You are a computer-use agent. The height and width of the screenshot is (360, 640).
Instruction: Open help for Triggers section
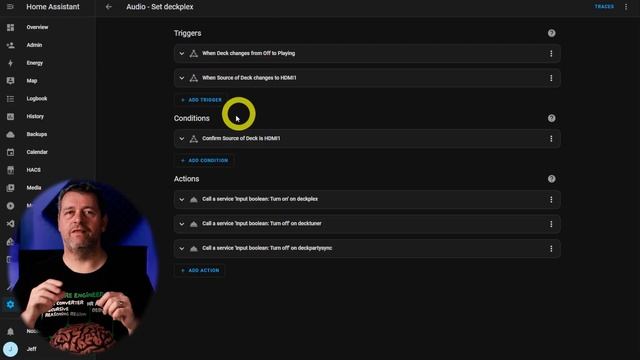tap(551, 33)
